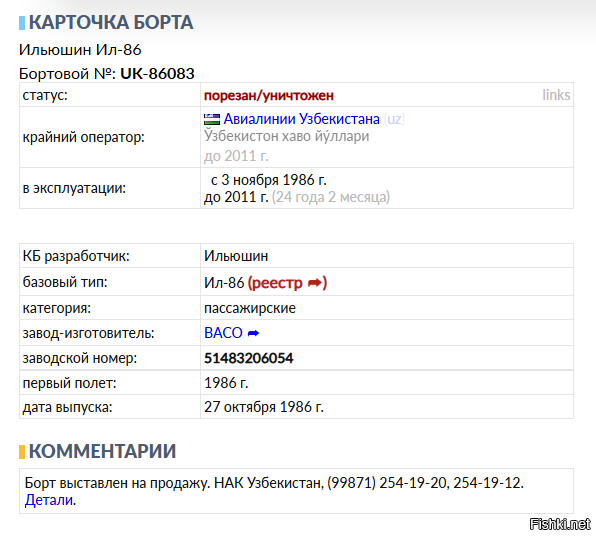Click the КОММЕНТАРИИ section heading
The width and height of the screenshot is (596, 536).
click(x=102, y=452)
